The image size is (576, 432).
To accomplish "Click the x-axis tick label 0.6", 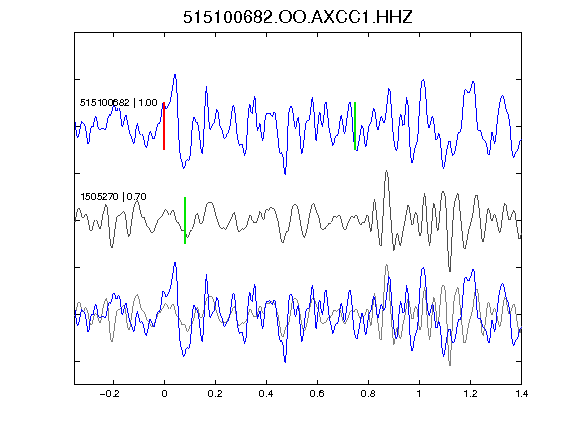I will [317, 394].
